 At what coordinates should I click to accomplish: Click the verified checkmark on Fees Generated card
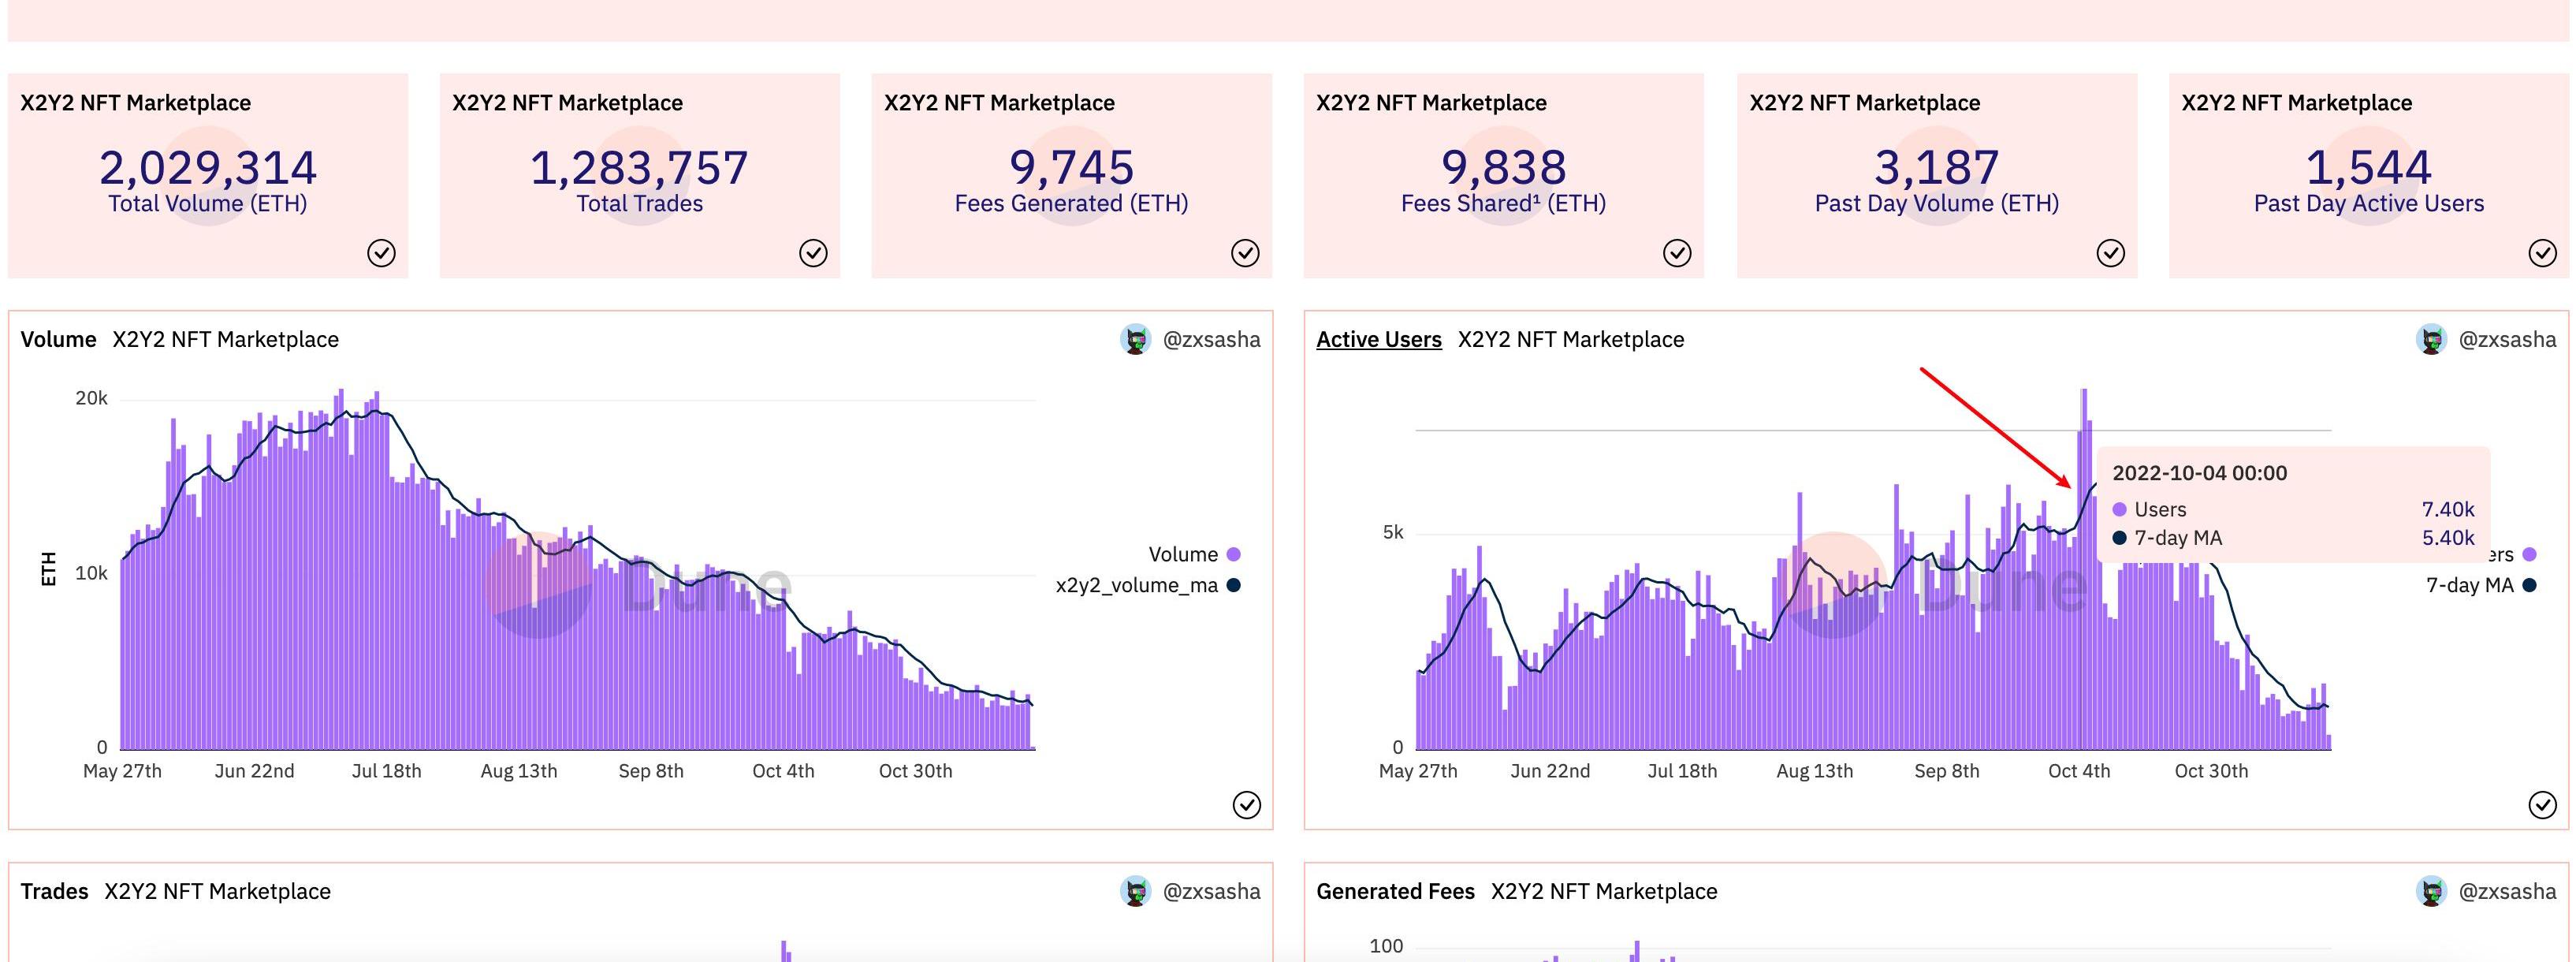point(1245,253)
